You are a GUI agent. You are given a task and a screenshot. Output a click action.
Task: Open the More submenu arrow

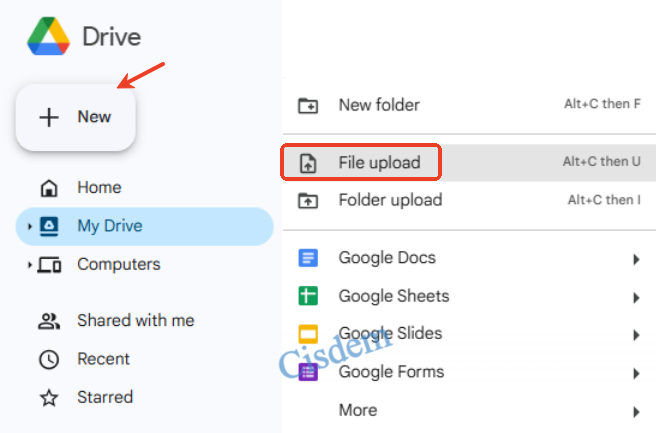point(636,412)
